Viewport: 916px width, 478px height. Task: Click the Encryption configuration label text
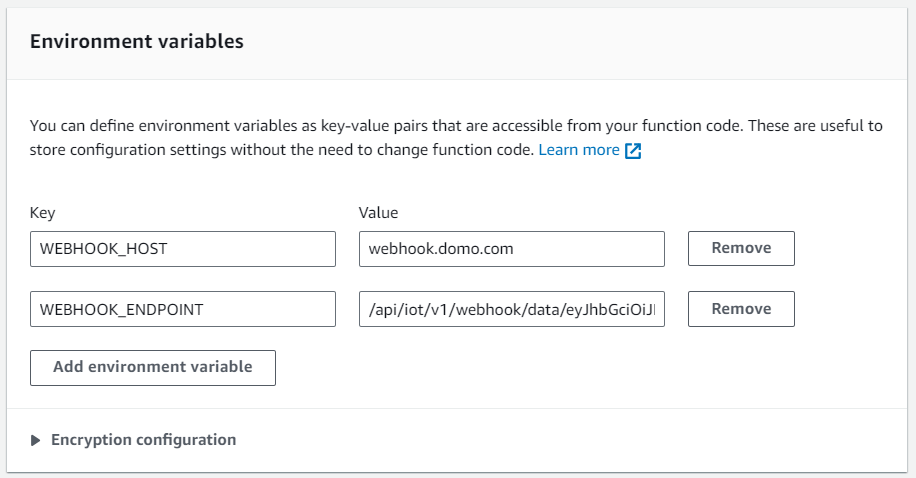(144, 439)
